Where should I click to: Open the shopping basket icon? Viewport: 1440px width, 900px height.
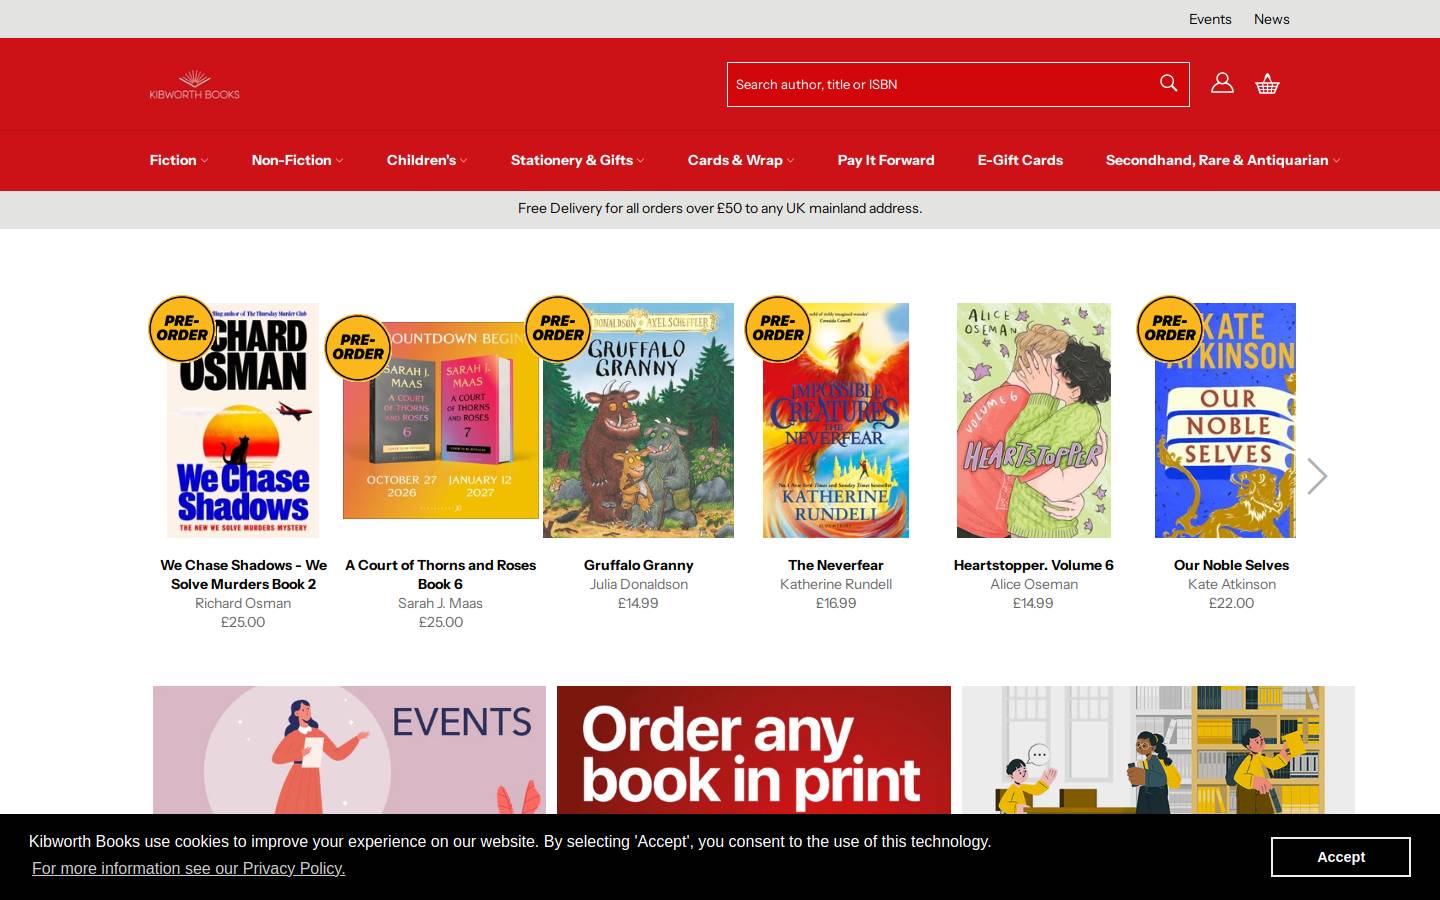pyautogui.click(x=1267, y=84)
